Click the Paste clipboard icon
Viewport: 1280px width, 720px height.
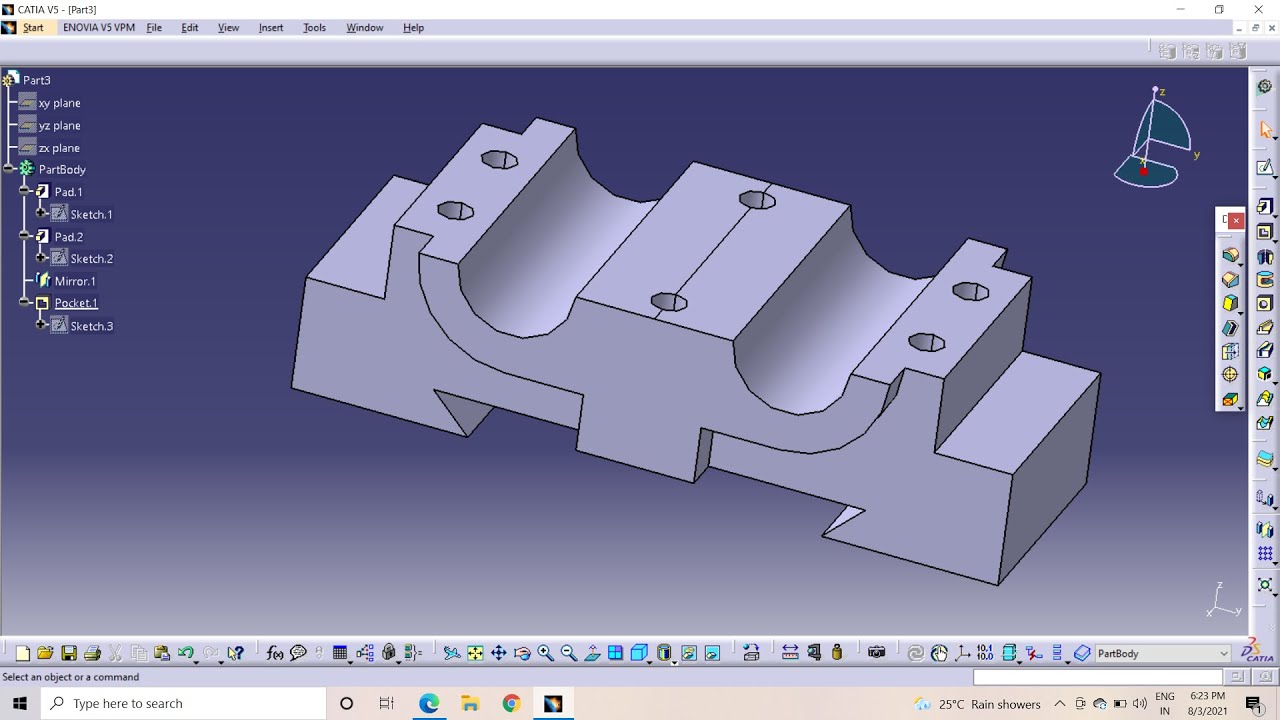(161, 653)
